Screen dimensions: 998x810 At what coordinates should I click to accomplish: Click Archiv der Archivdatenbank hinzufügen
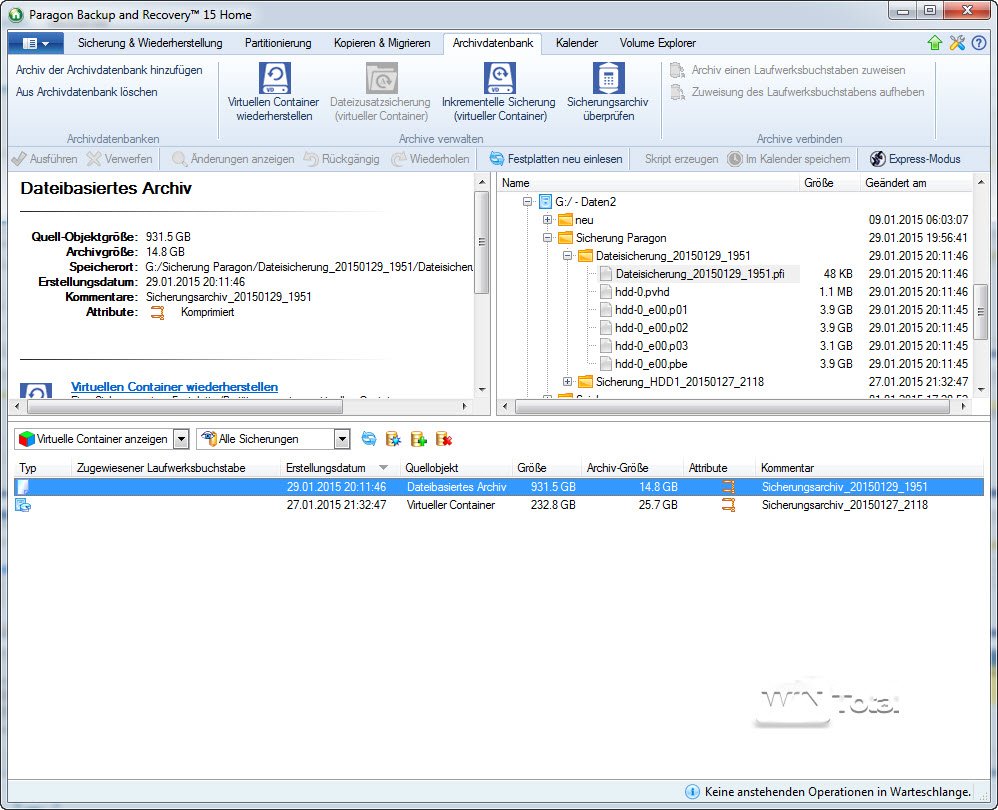(x=109, y=70)
